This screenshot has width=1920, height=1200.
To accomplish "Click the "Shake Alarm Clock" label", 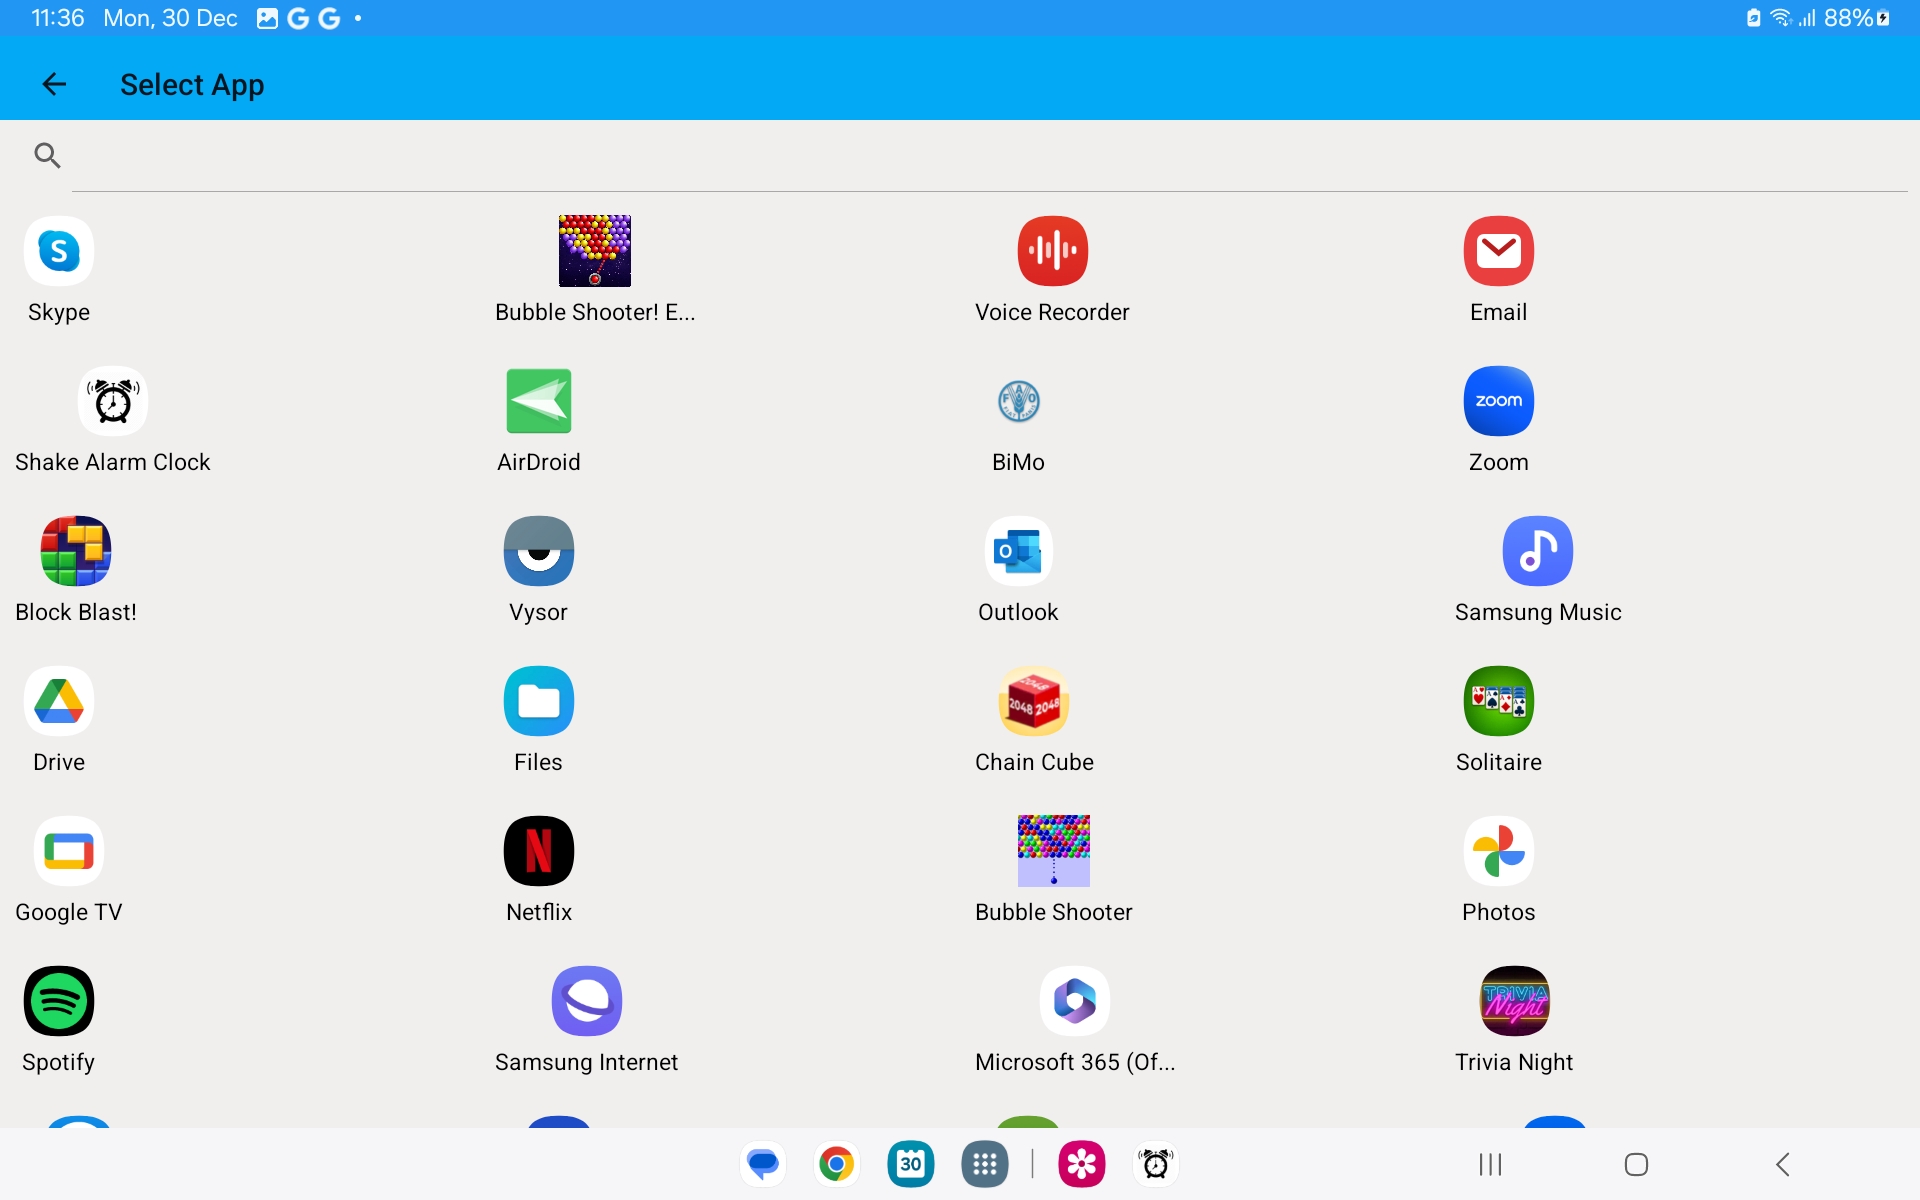I will pyautogui.click(x=113, y=462).
